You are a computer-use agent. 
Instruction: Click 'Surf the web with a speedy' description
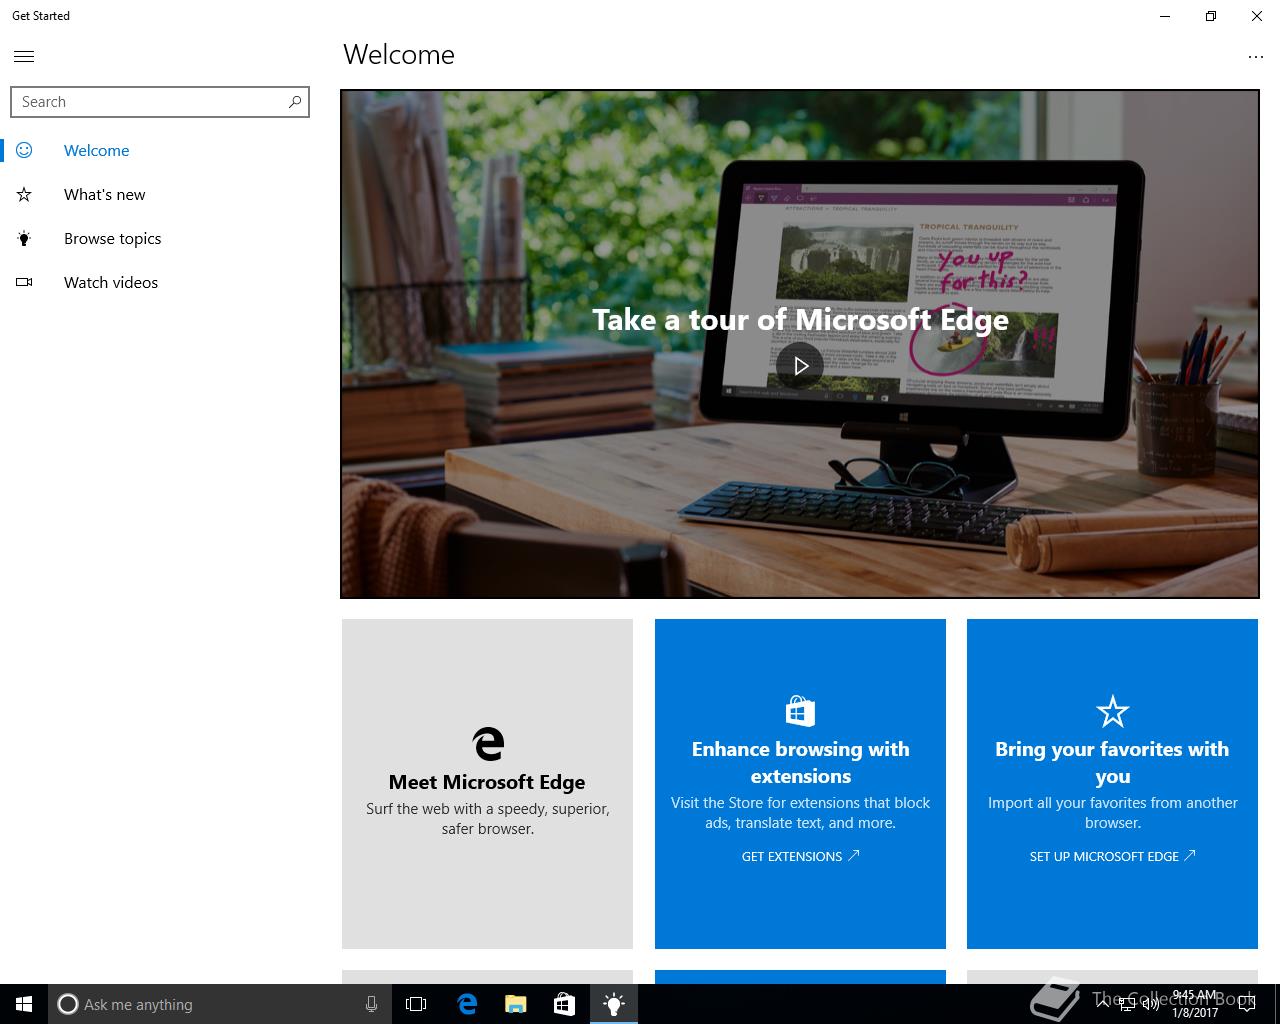487,818
